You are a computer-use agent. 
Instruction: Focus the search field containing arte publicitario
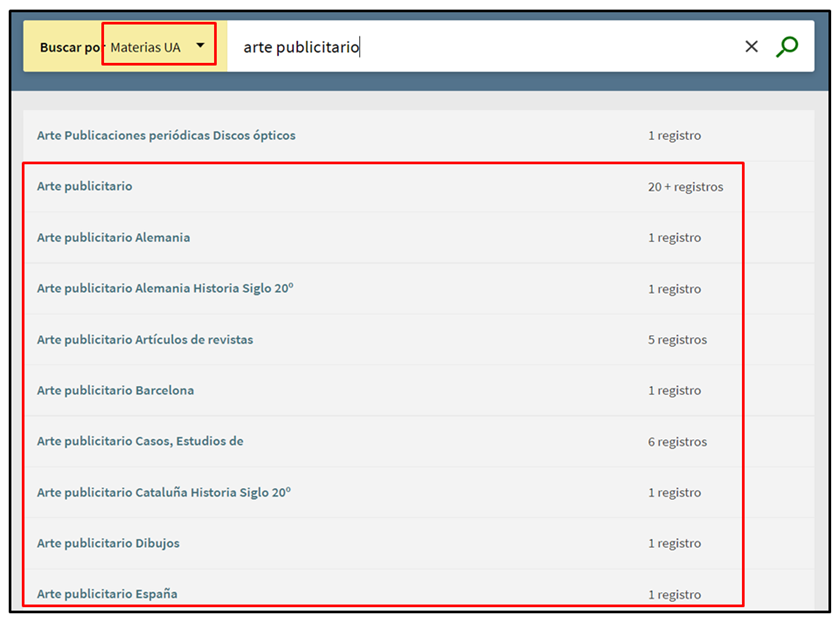(x=480, y=47)
